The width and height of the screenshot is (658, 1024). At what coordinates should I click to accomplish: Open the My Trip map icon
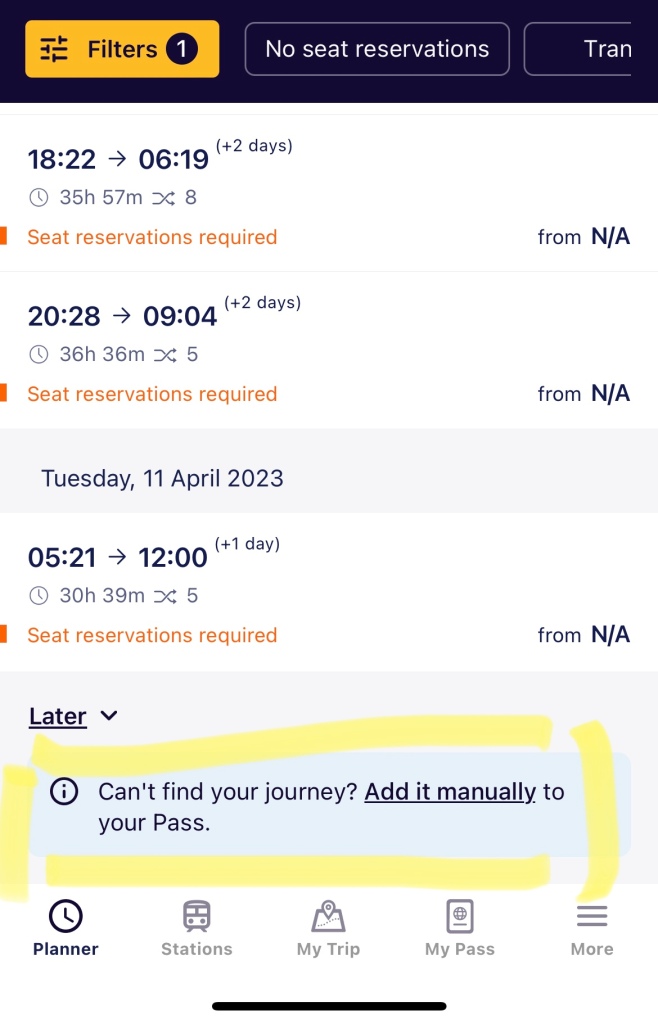pyautogui.click(x=328, y=916)
